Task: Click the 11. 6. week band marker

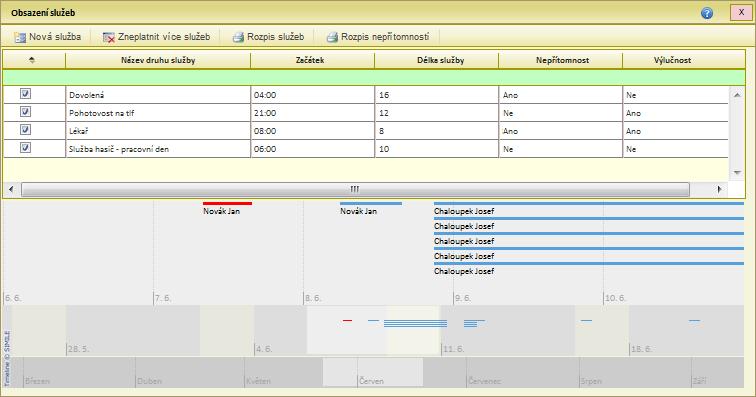Action: pos(453,349)
